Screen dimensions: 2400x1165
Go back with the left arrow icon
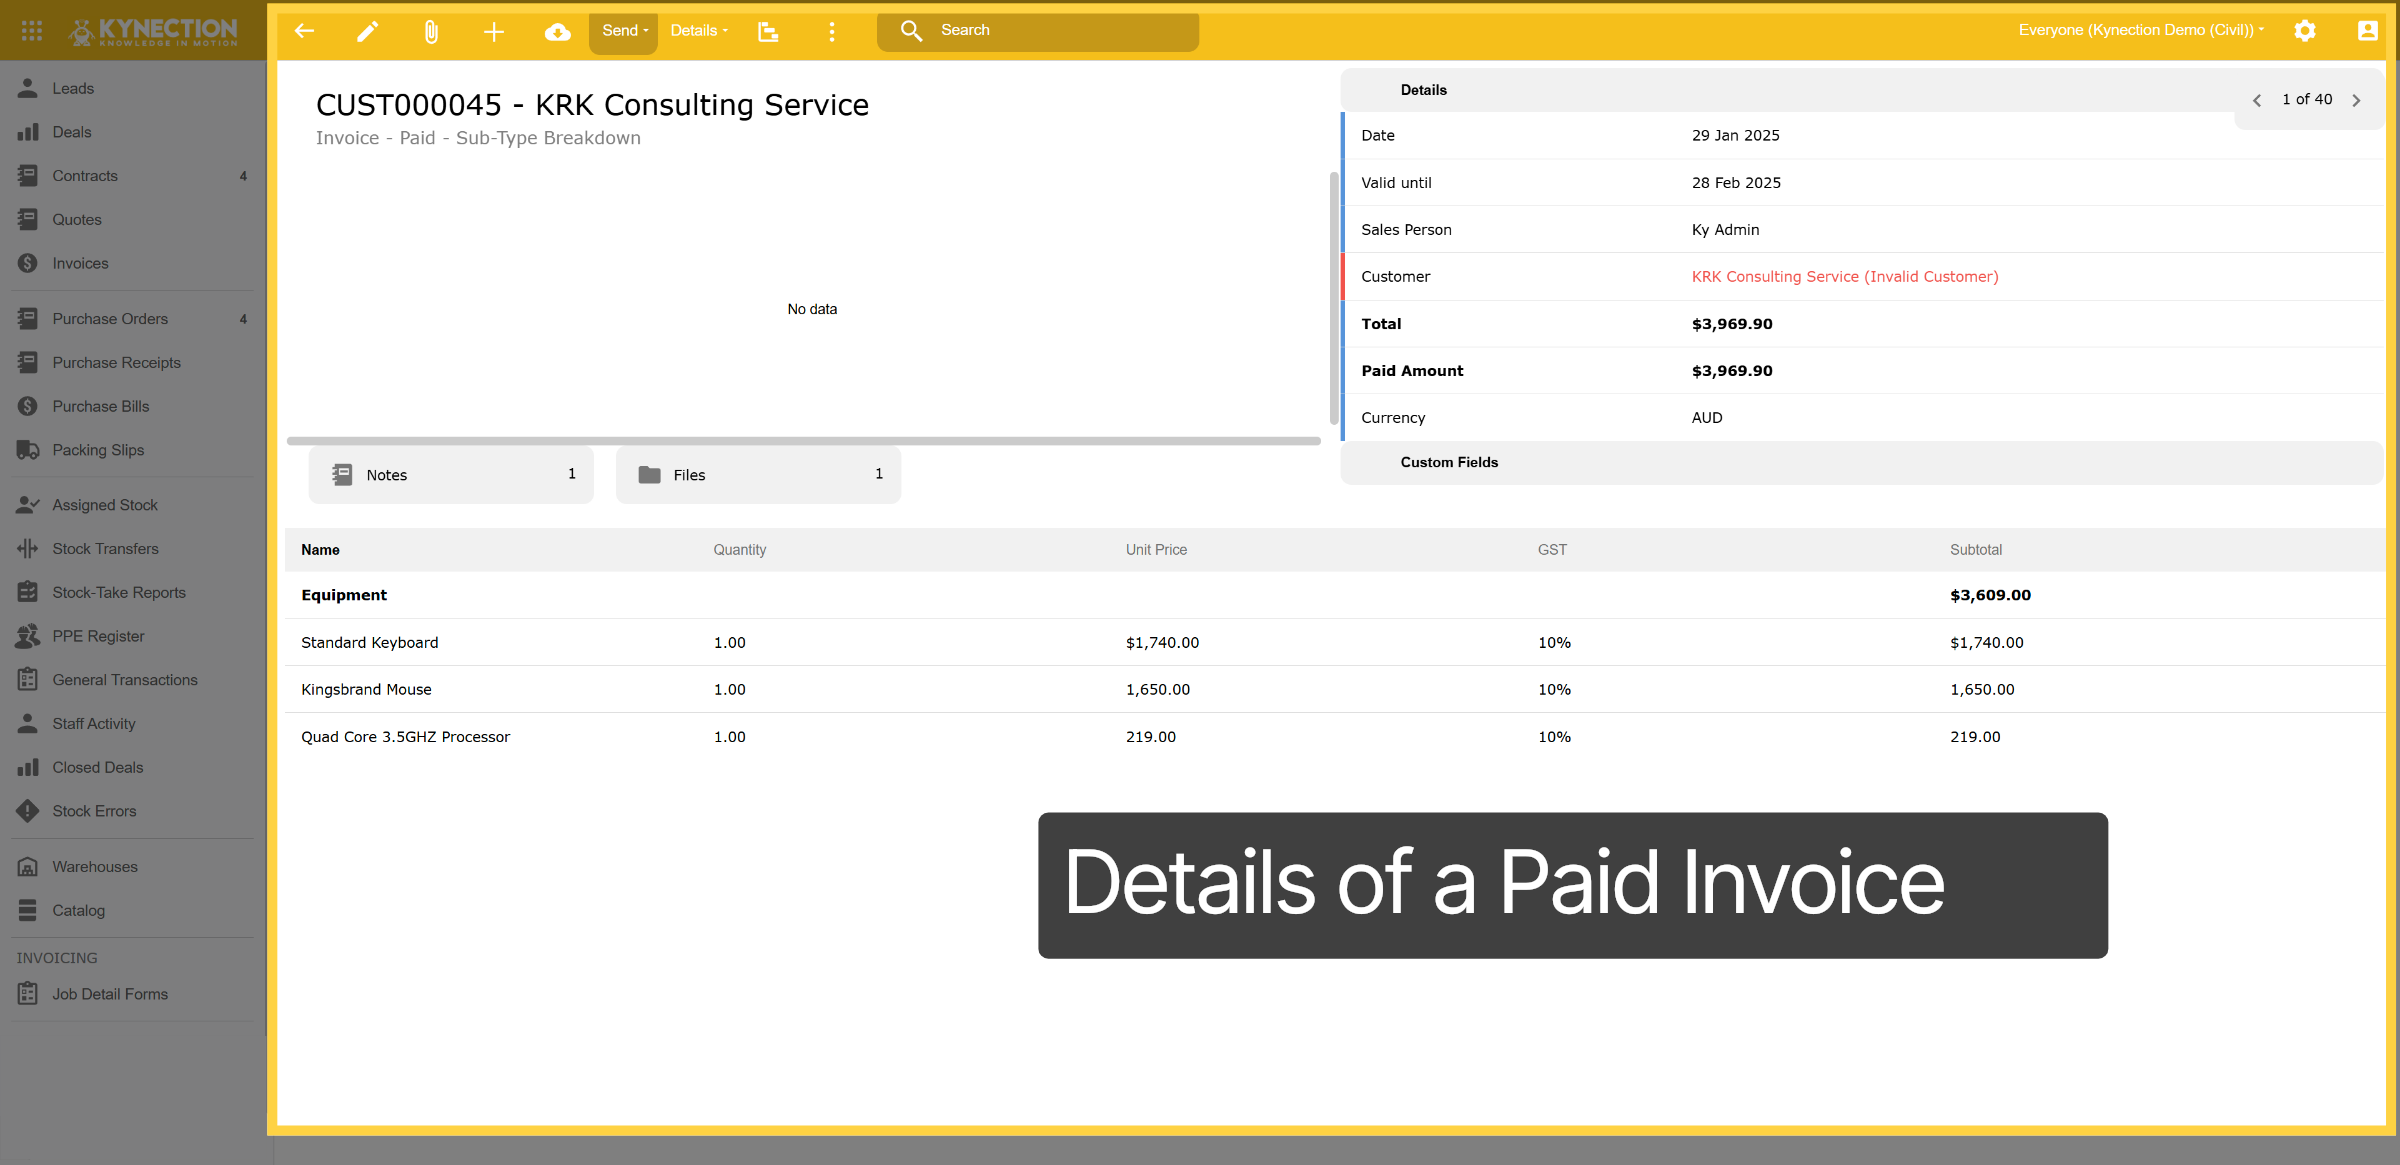305,31
